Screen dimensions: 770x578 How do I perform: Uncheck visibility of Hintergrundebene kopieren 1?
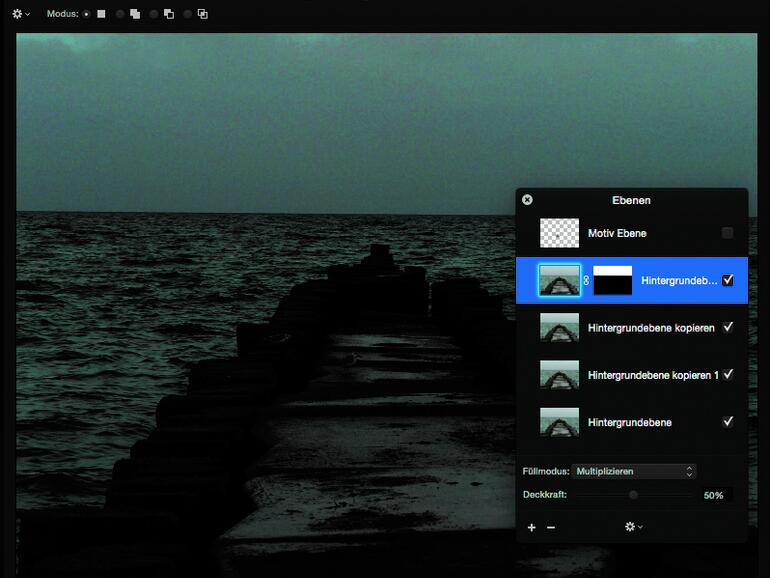[727, 374]
